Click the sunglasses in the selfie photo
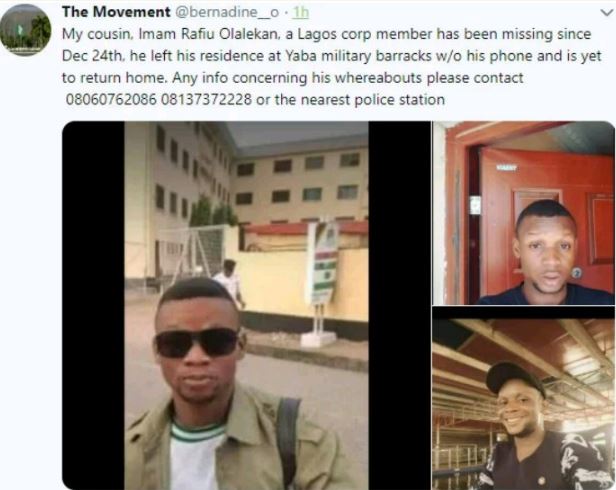Viewport: 616px width, 490px height. coord(197,343)
